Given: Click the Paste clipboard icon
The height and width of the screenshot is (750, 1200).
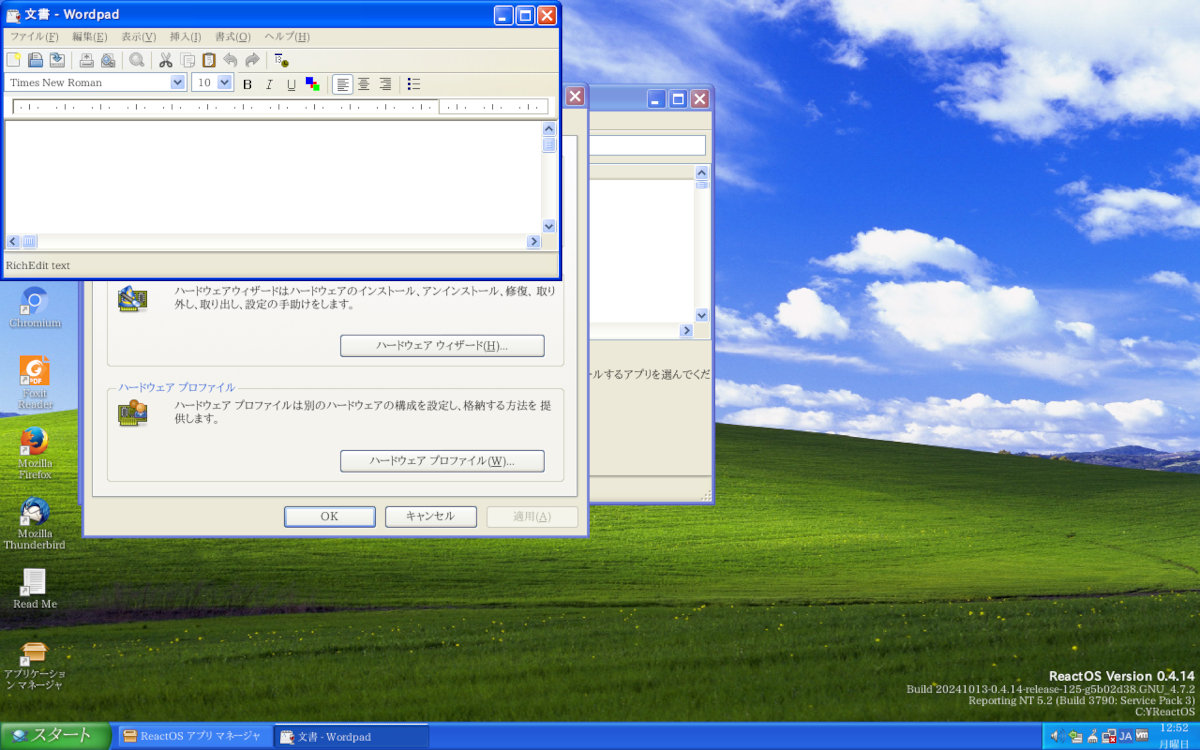Looking at the screenshot, I should [x=209, y=60].
